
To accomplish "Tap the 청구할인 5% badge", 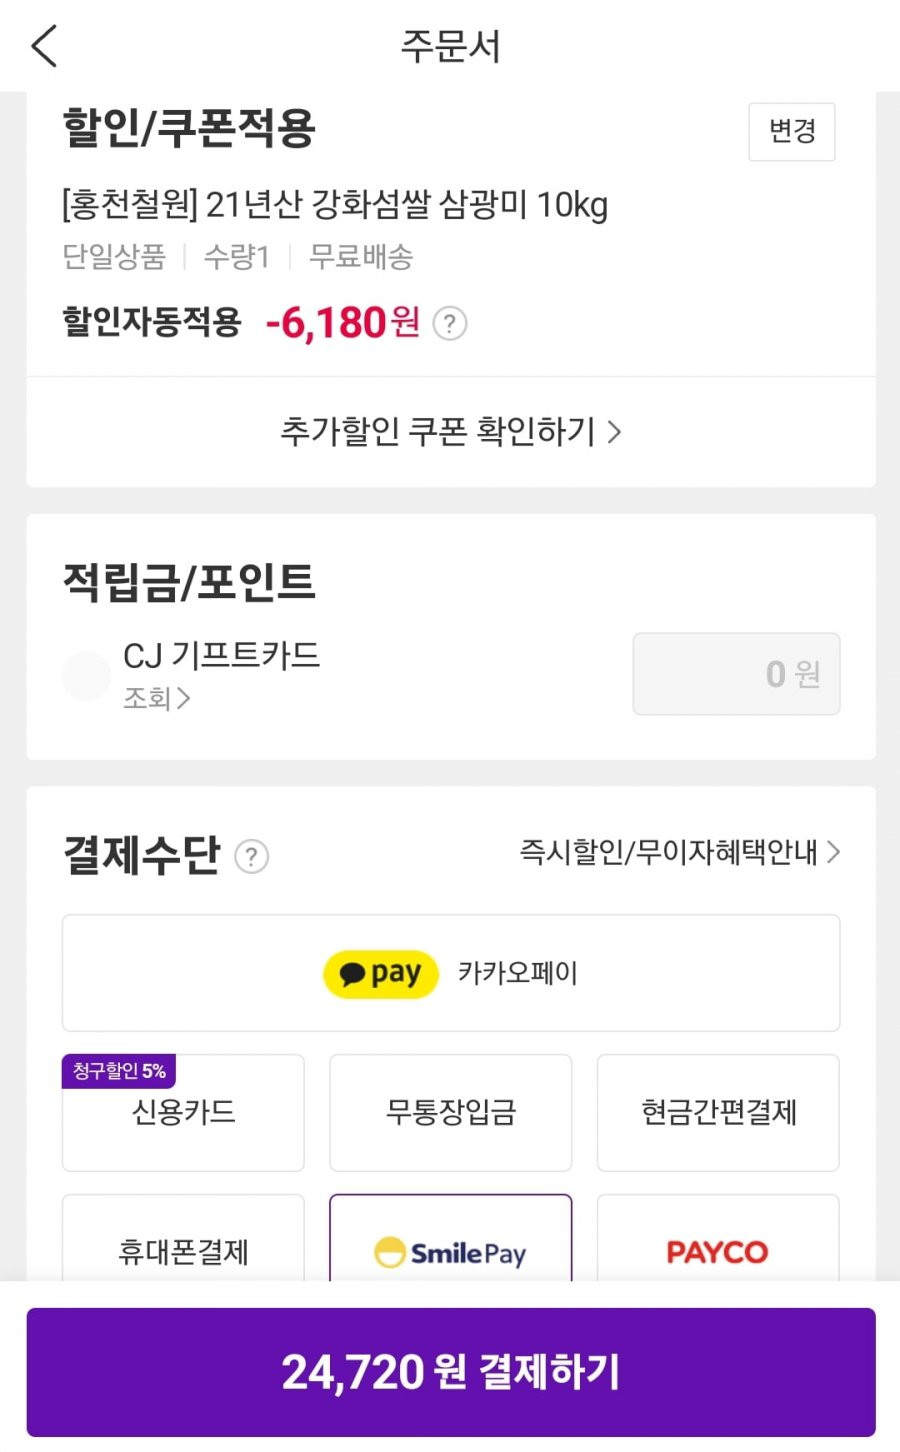I will click(x=119, y=1071).
